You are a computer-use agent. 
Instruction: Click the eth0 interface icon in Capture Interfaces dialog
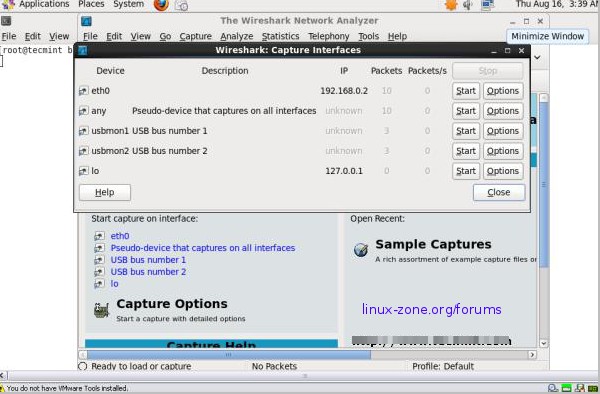(83, 91)
